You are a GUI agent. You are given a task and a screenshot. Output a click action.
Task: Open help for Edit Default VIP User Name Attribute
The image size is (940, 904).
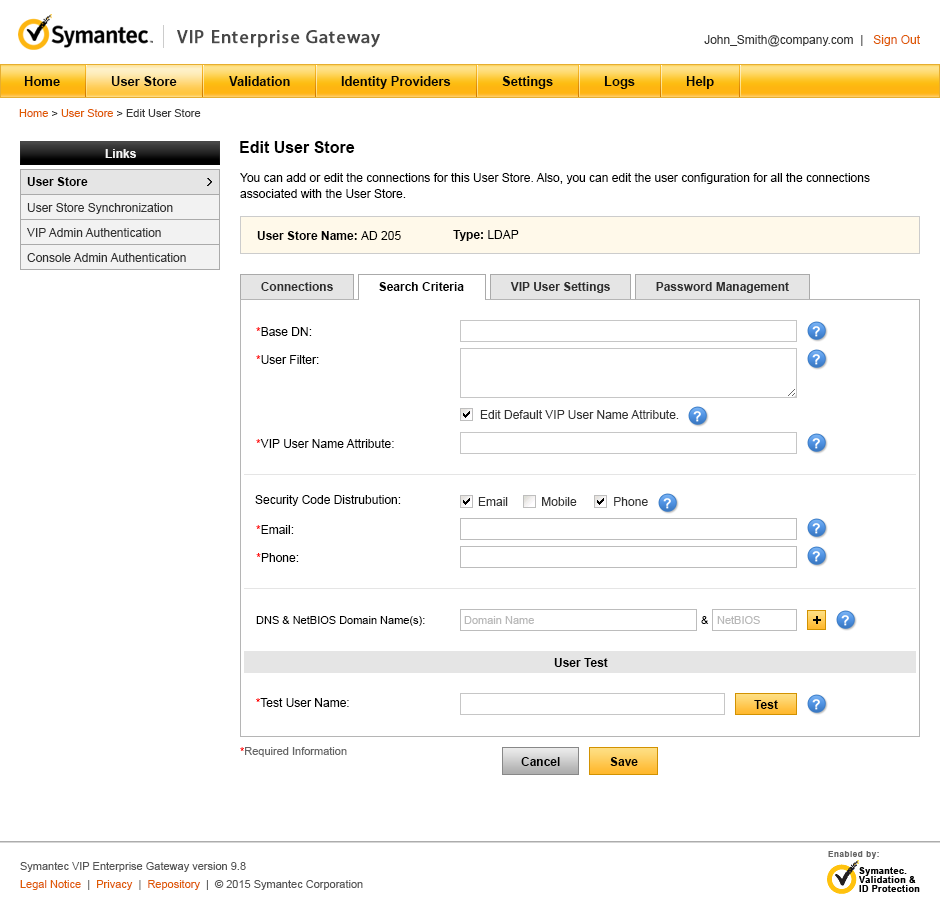(697, 415)
